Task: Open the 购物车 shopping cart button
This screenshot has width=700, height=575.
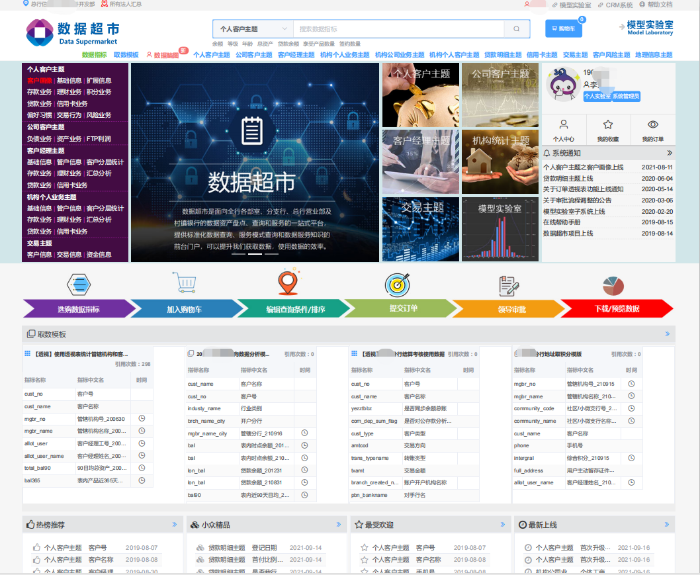Action: pos(563,29)
